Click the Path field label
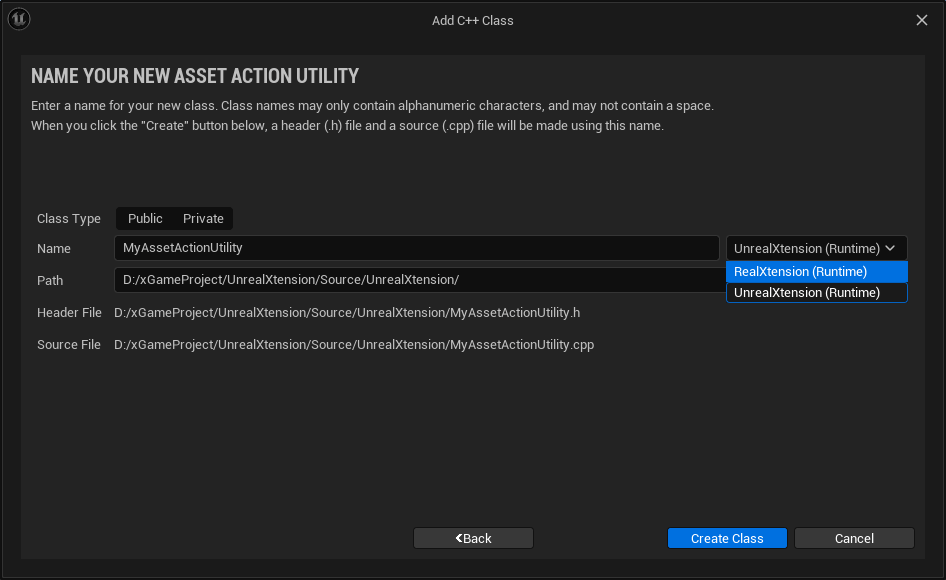This screenshot has height=580, width=946. coord(50,281)
